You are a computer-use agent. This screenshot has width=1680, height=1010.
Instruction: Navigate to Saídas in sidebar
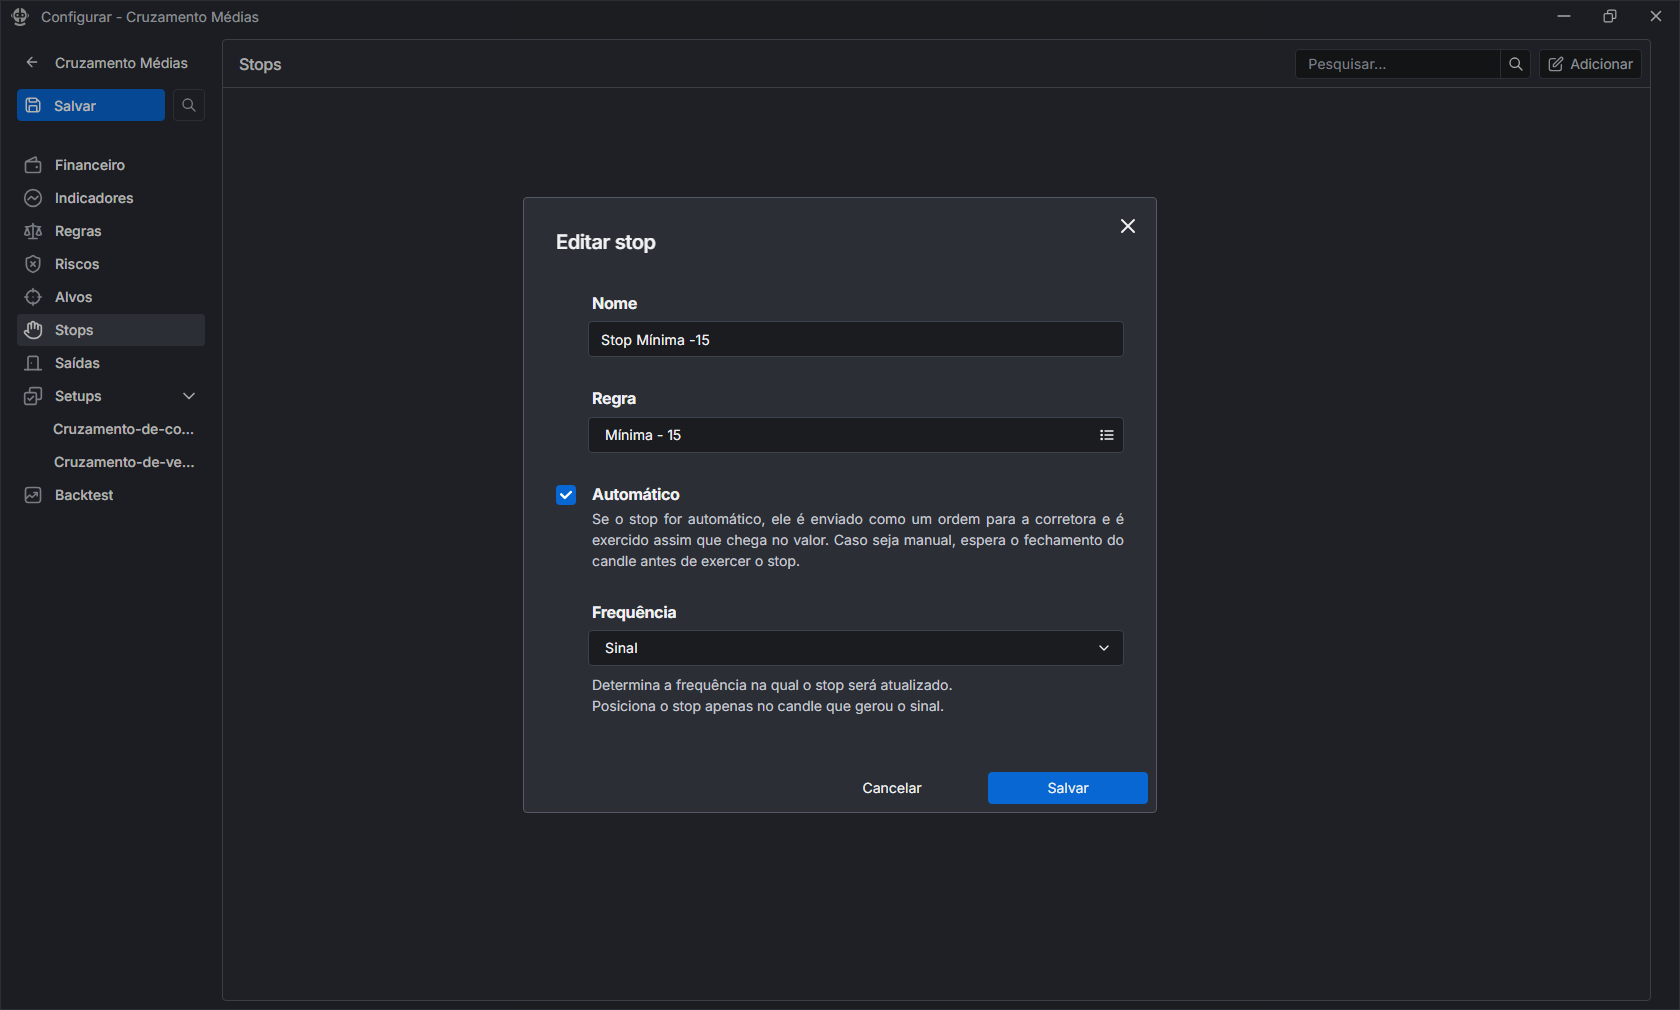coord(77,363)
